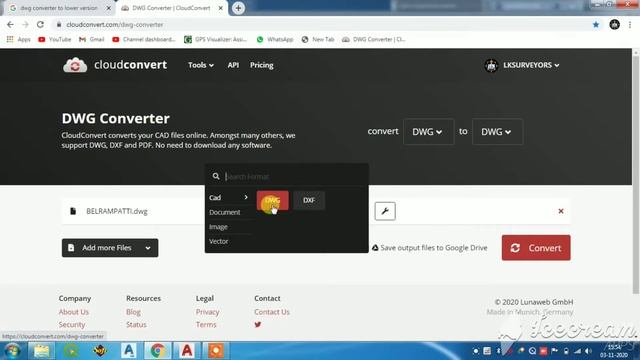Choose DXF as output format
This screenshot has width=640, height=360.
(309, 200)
